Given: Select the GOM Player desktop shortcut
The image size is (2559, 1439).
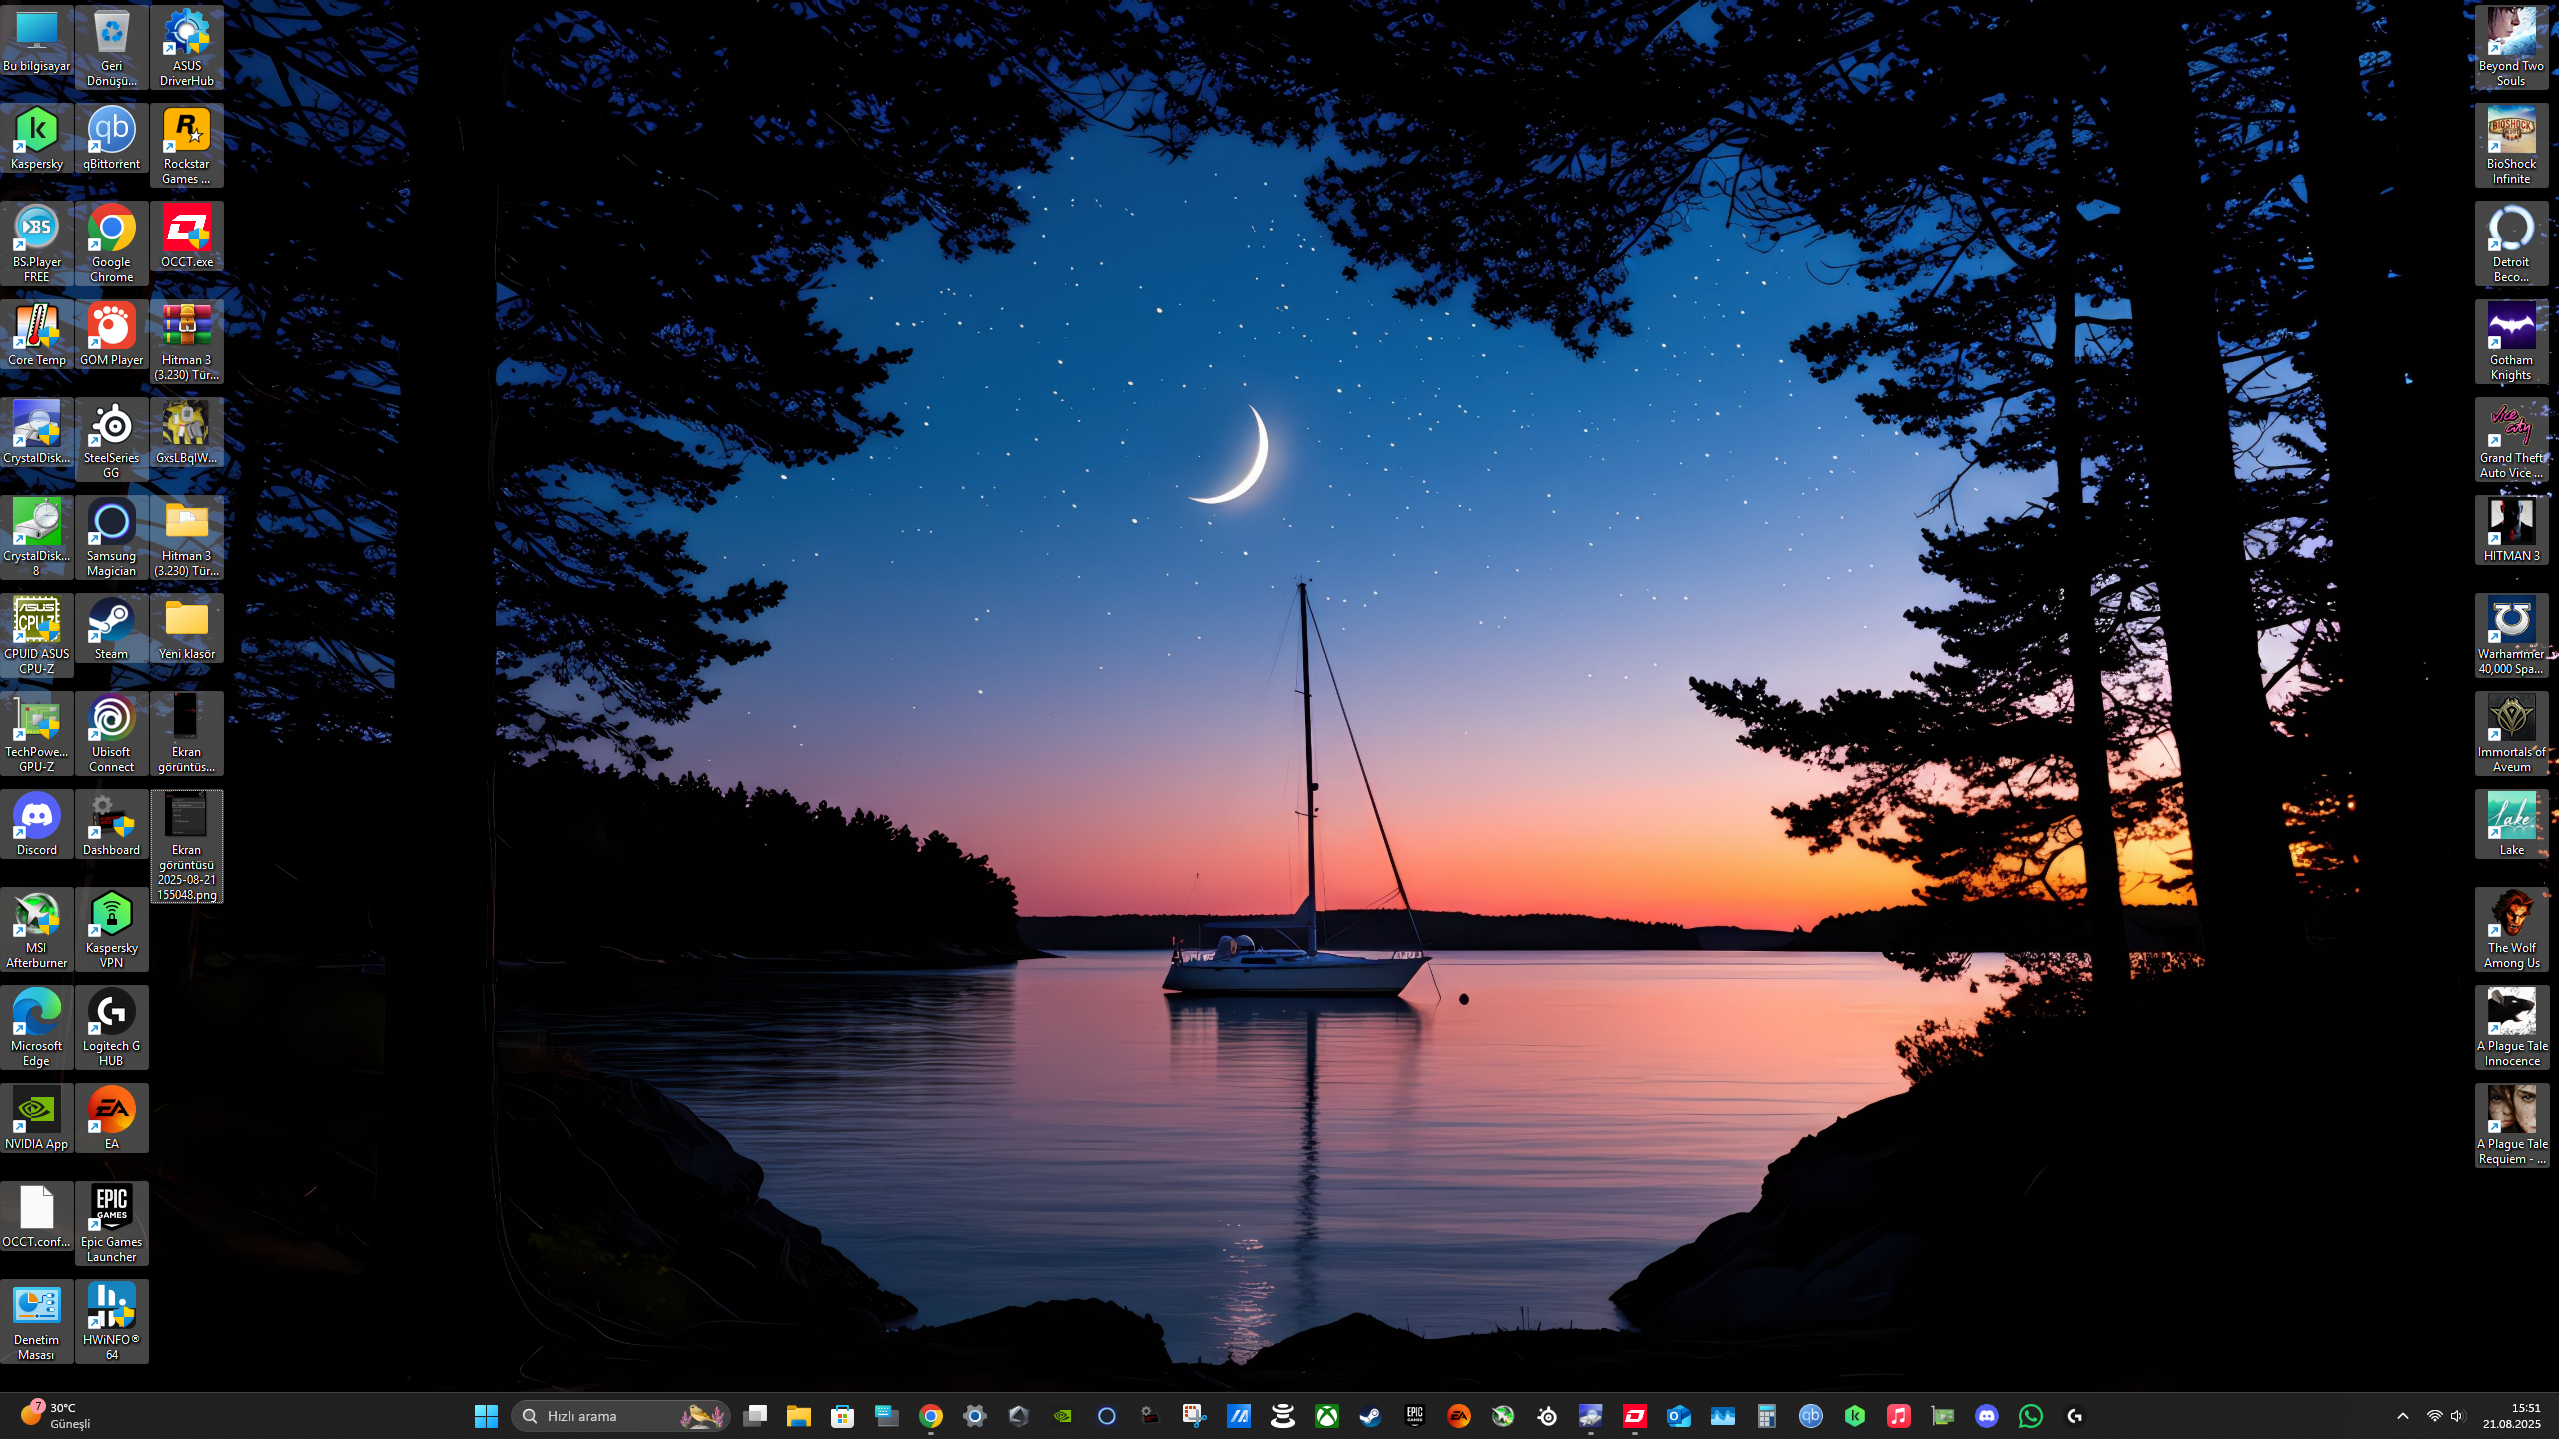Looking at the screenshot, I should click(x=111, y=335).
